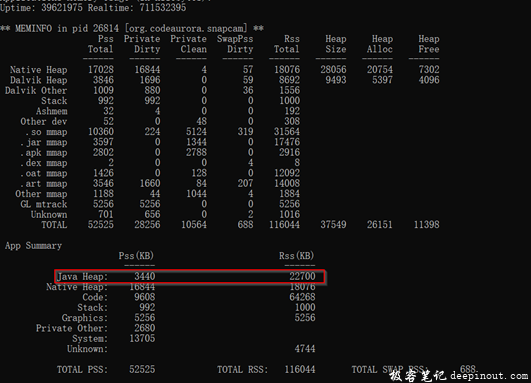Click the Heap Size column header
This screenshot has height=383, width=531.
pos(336,44)
